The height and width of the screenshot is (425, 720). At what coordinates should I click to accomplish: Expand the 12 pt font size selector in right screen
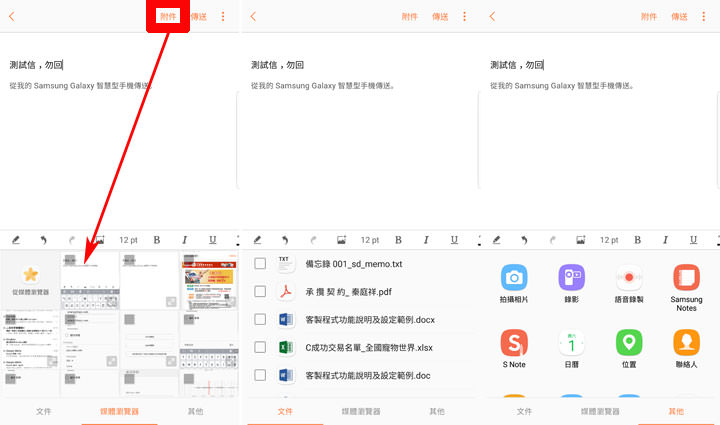(609, 240)
